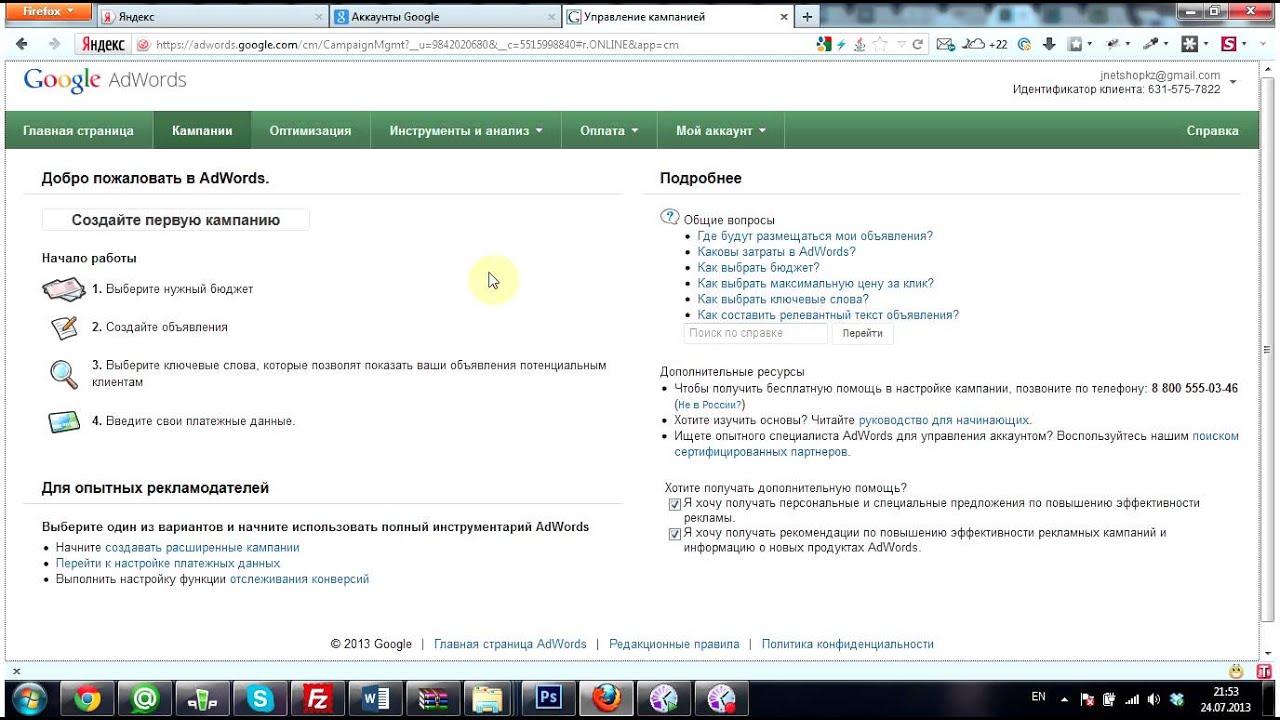Expand the Мой аккаунт dropdown menu
This screenshot has width=1280, height=720.
click(x=720, y=131)
